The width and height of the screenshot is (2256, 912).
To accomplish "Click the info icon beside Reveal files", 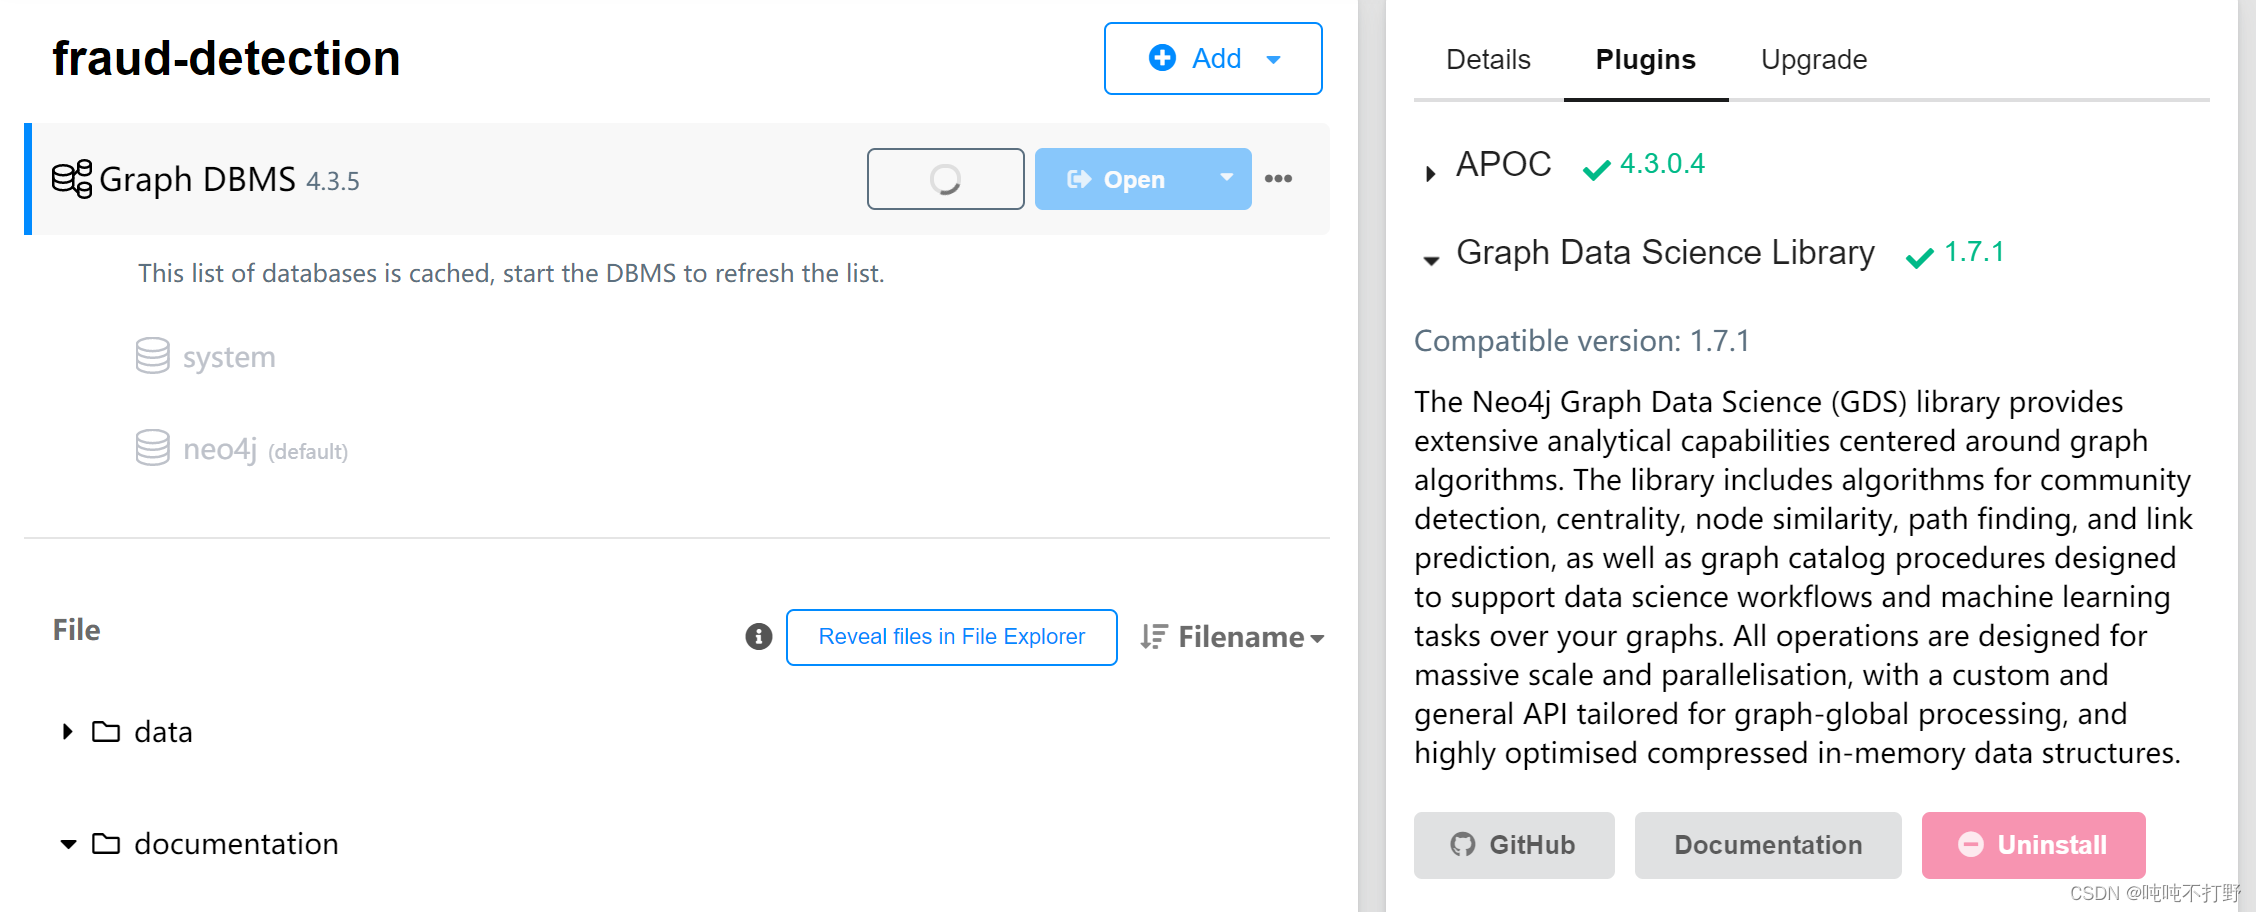I will click(x=759, y=636).
